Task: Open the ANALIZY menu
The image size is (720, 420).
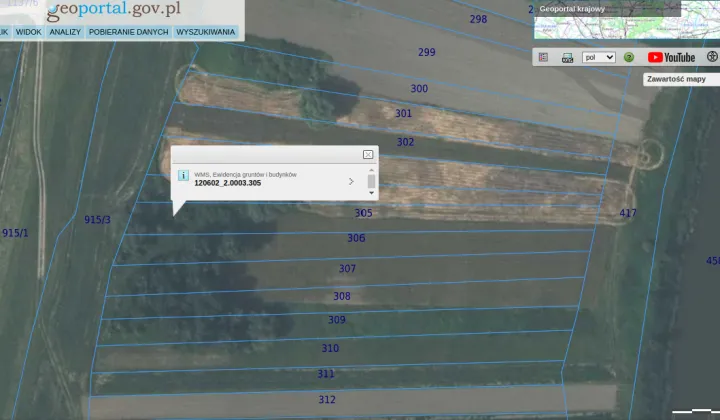Action: pos(65,32)
